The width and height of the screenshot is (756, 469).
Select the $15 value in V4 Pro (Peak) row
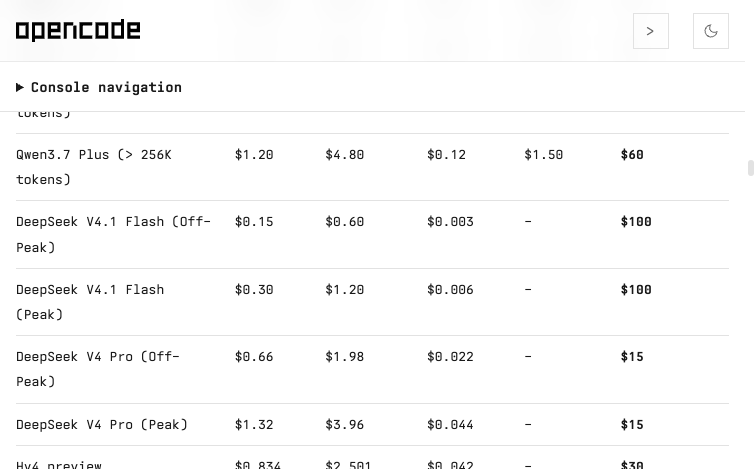coord(632,425)
